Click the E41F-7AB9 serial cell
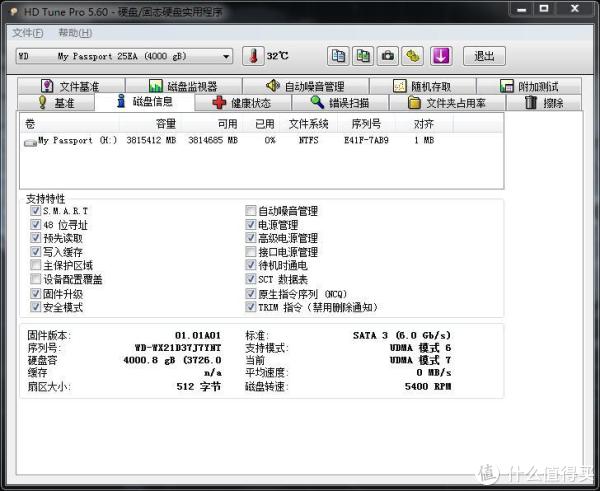 tap(366, 140)
